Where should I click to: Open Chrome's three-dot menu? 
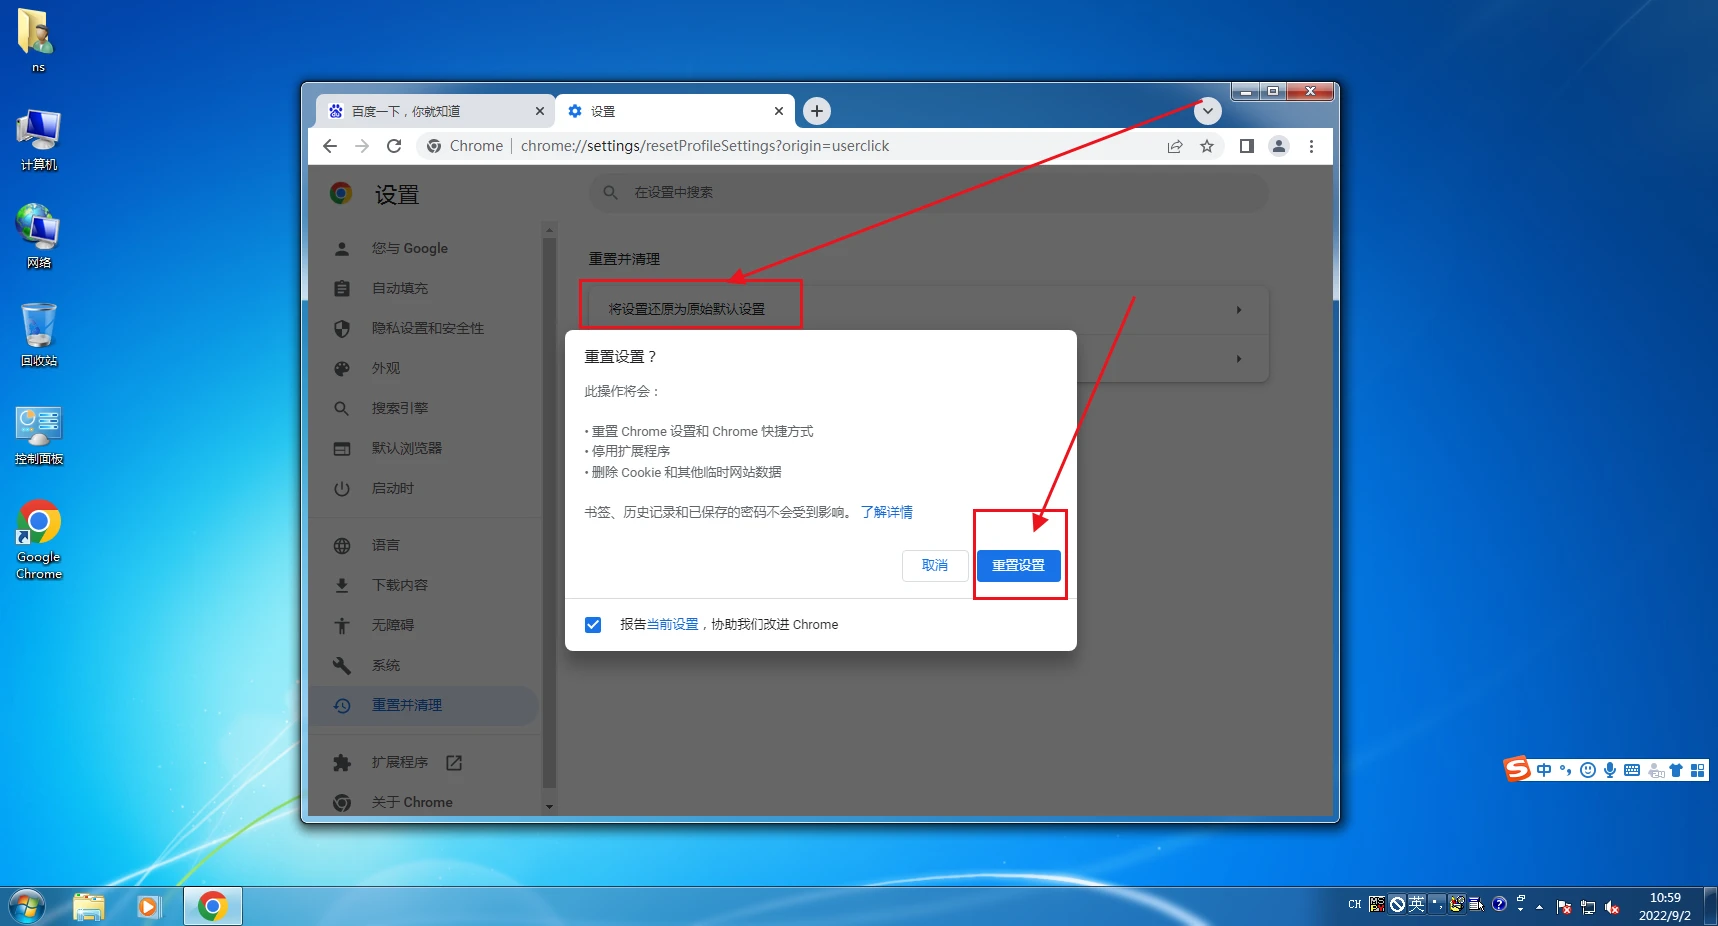click(1311, 146)
